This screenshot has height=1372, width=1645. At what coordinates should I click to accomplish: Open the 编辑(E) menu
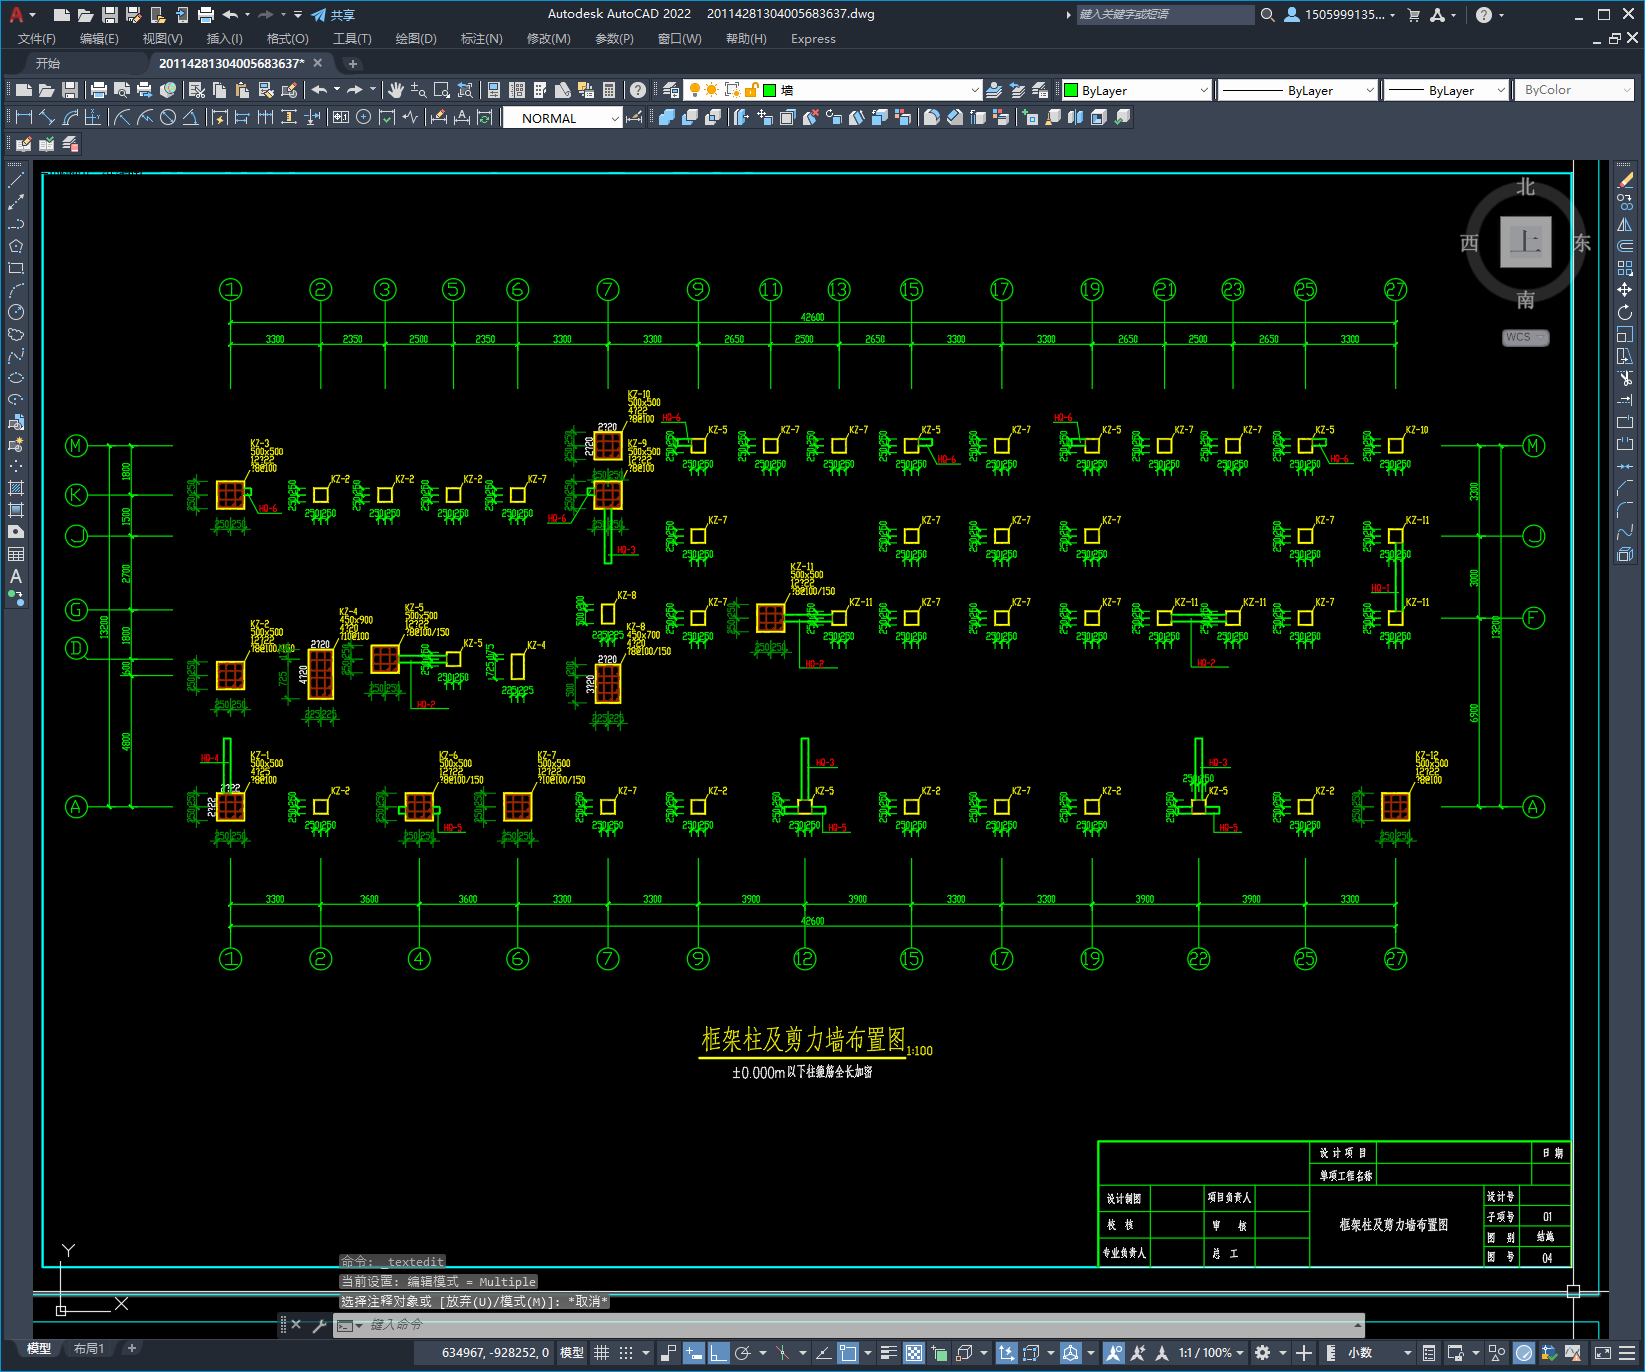[99, 39]
